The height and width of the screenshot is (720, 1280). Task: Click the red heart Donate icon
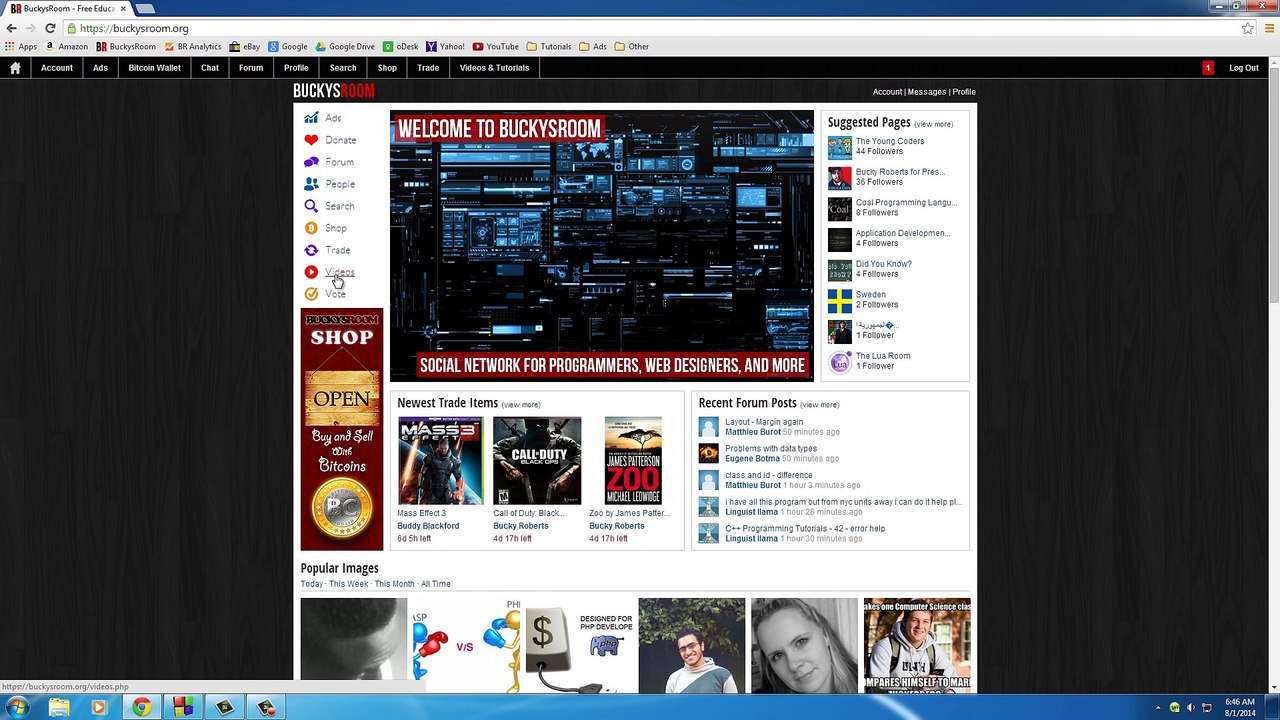pos(311,140)
